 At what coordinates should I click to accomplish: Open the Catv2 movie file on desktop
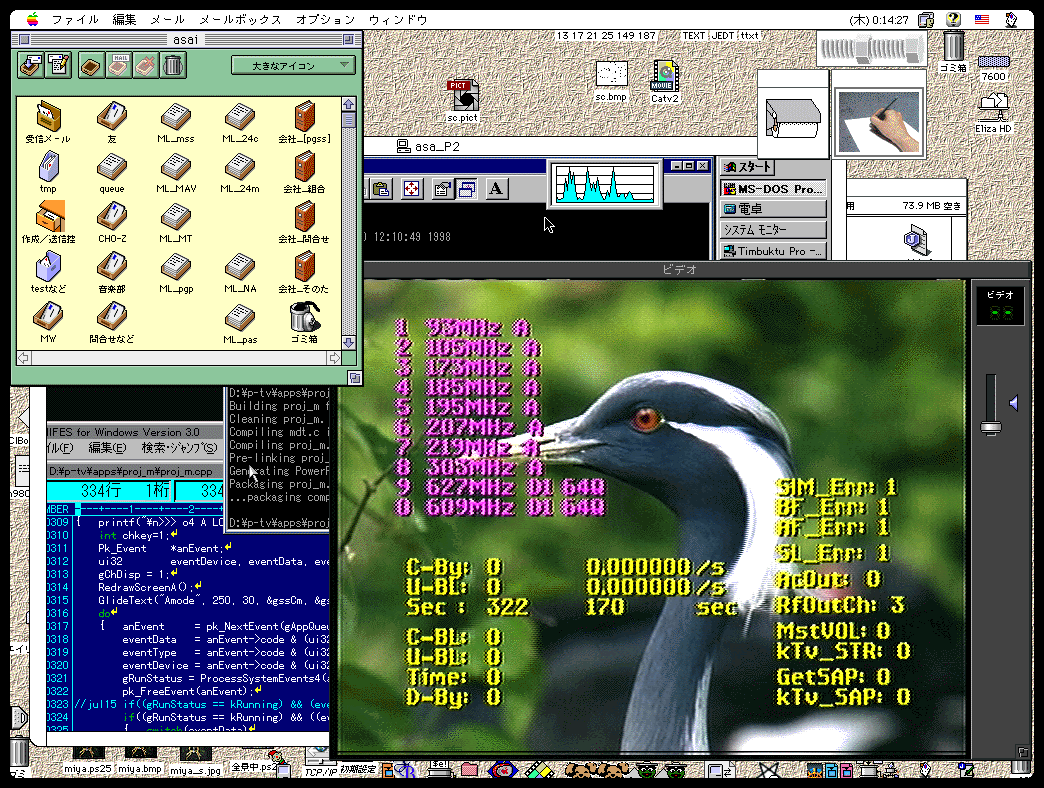pyautogui.click(x=665, y=76)
